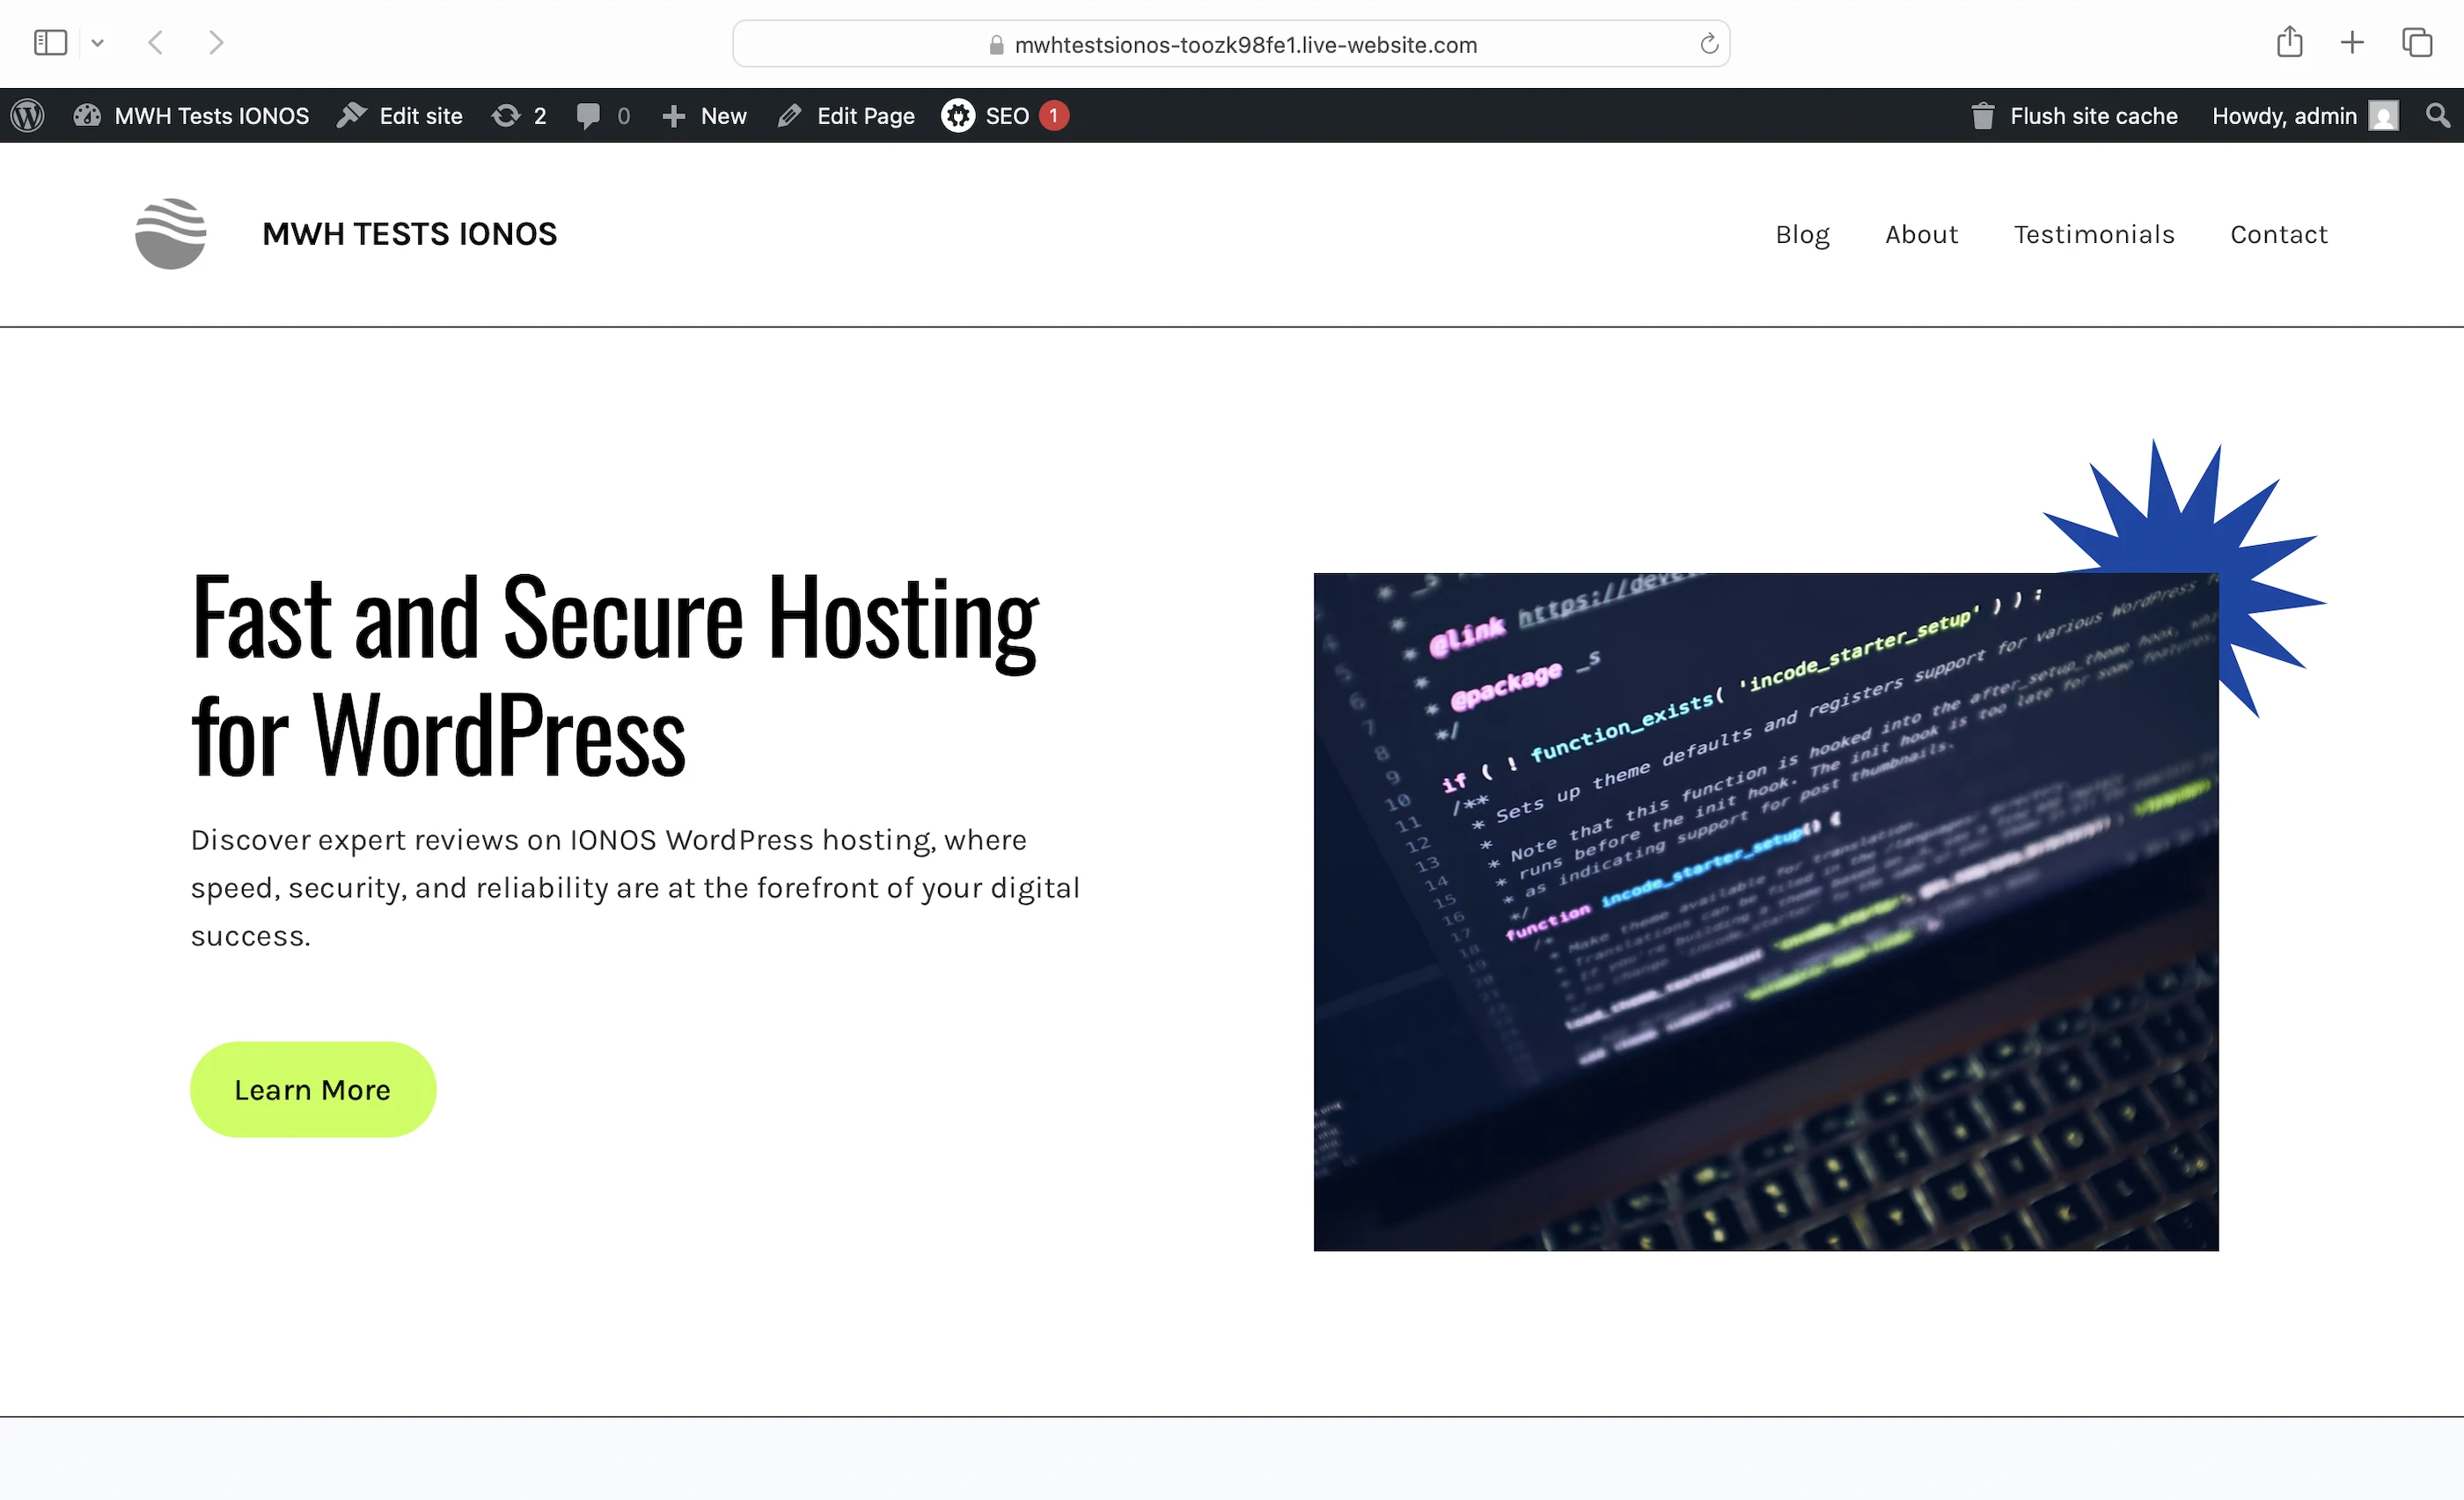2464x1500 pixels.
Task: Click the WordPress logo in admin bar
Action: click(x=28, y=116)
